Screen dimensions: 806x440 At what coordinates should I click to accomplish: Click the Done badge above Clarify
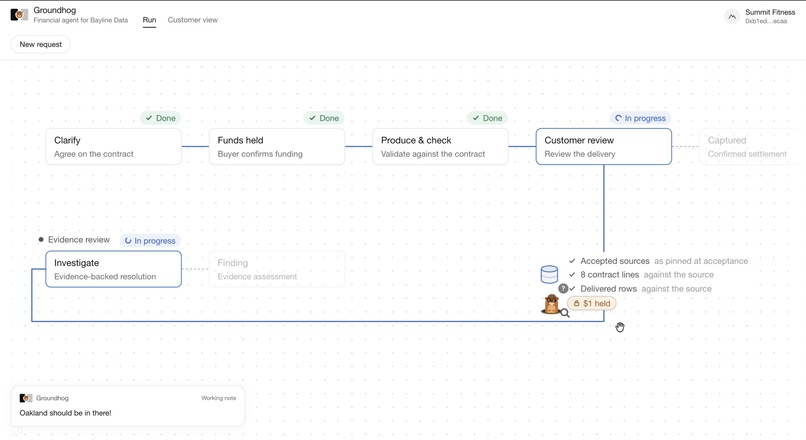tap(160, 118)
